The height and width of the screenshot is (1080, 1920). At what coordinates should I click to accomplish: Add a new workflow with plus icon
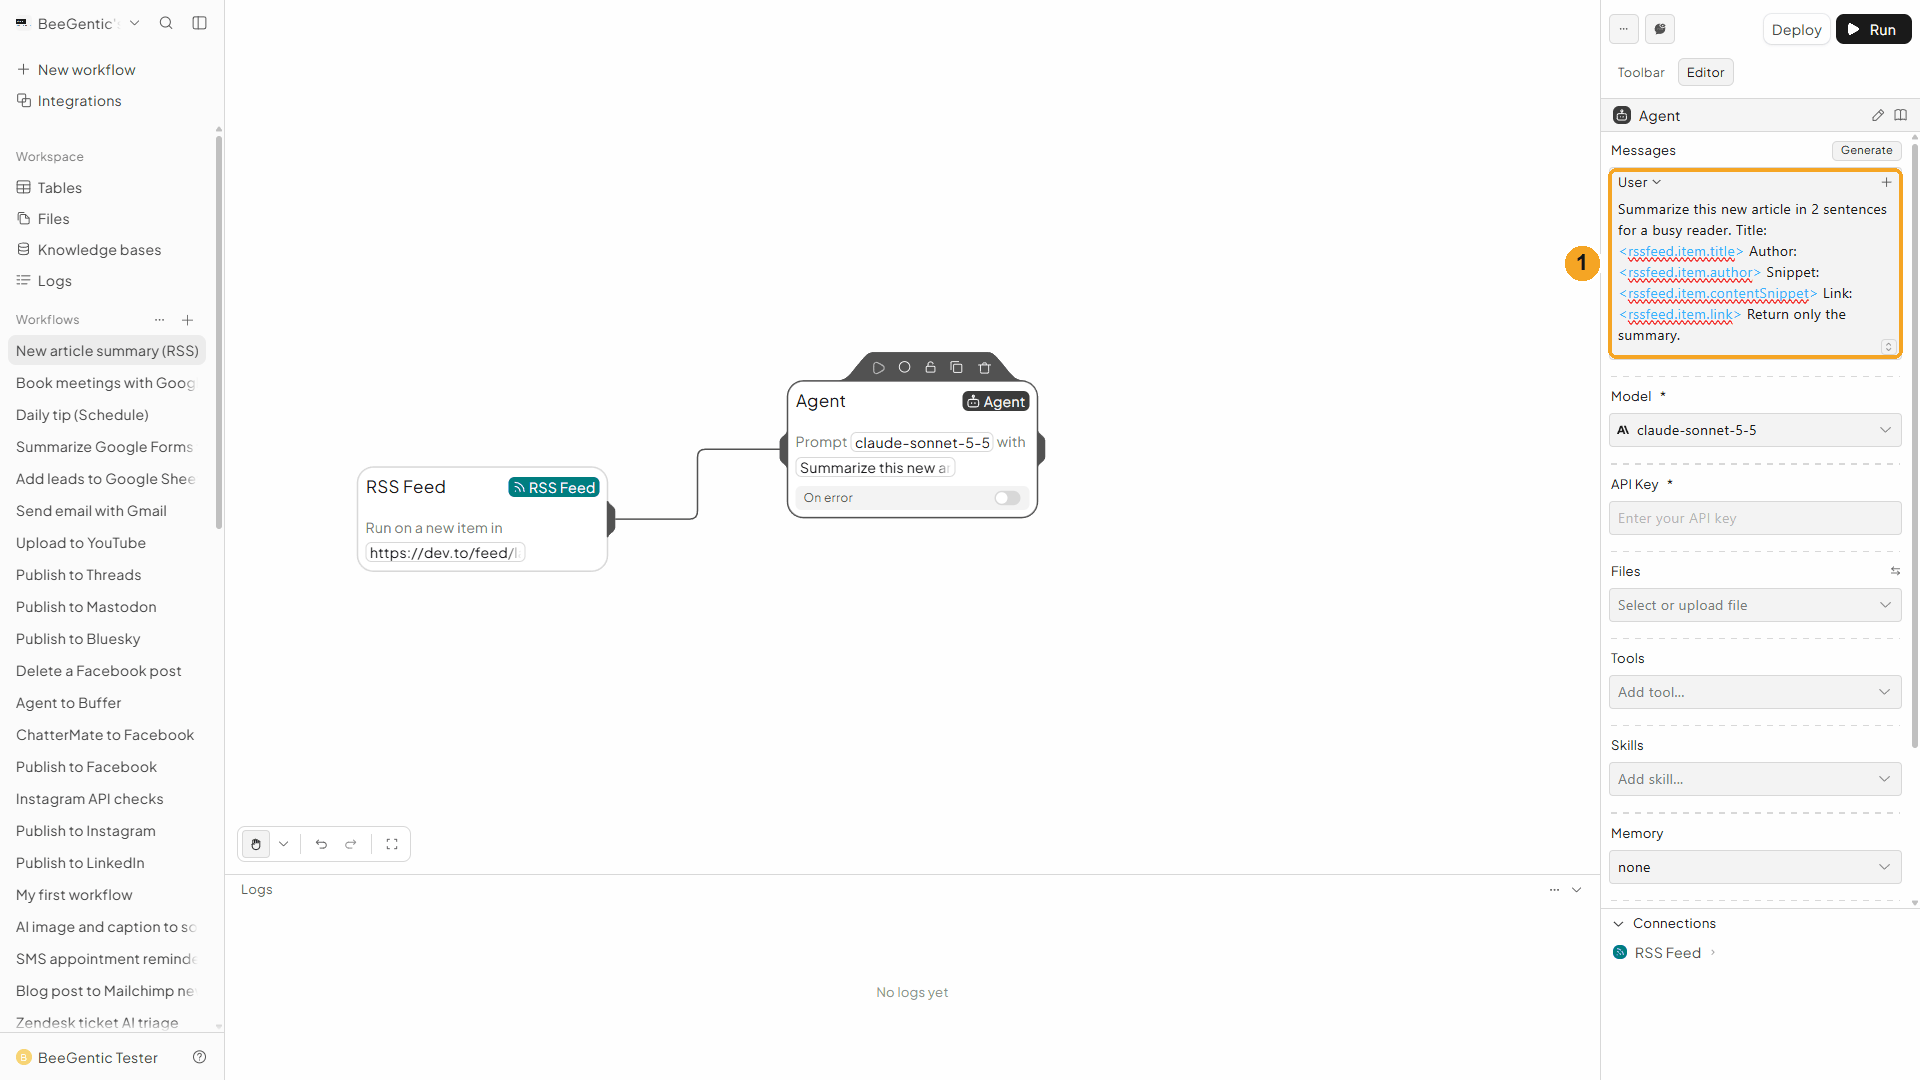[187, 320]
